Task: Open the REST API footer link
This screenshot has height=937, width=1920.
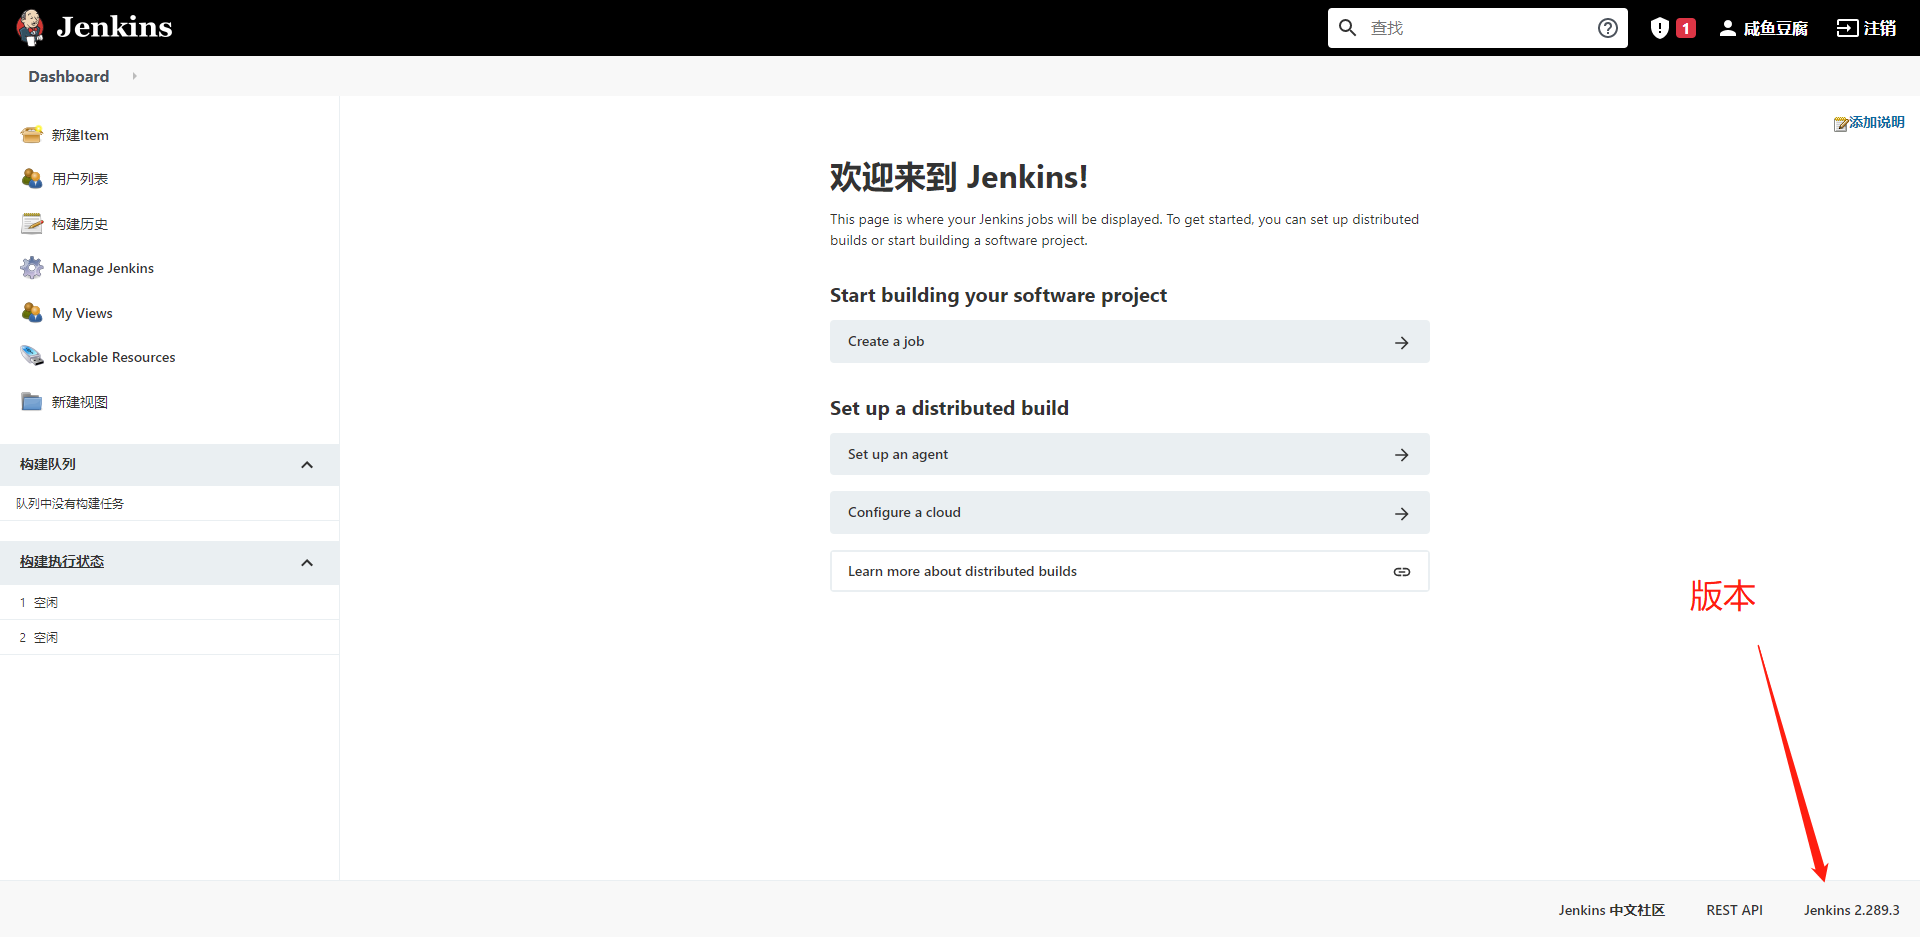Action: point(1734,910)
